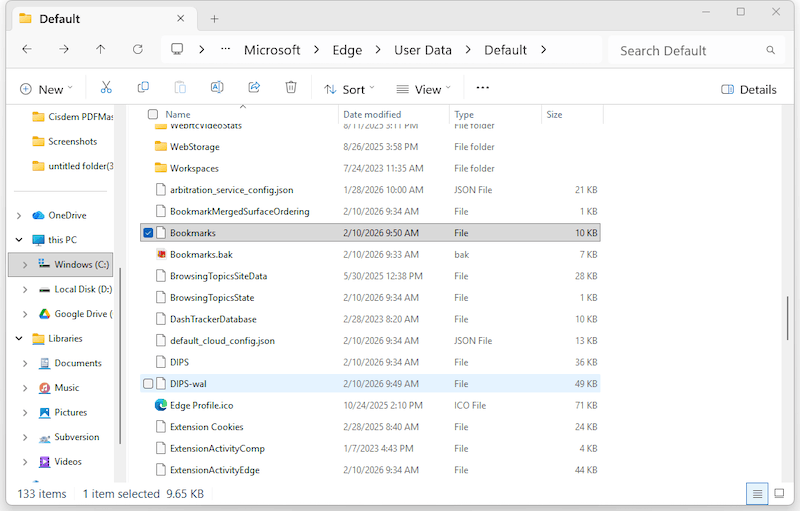This screenshot has width=800, height=511.
Task: Switch to large thumbnails view icon
Action: pyautogui.click(x=779, y=494)
